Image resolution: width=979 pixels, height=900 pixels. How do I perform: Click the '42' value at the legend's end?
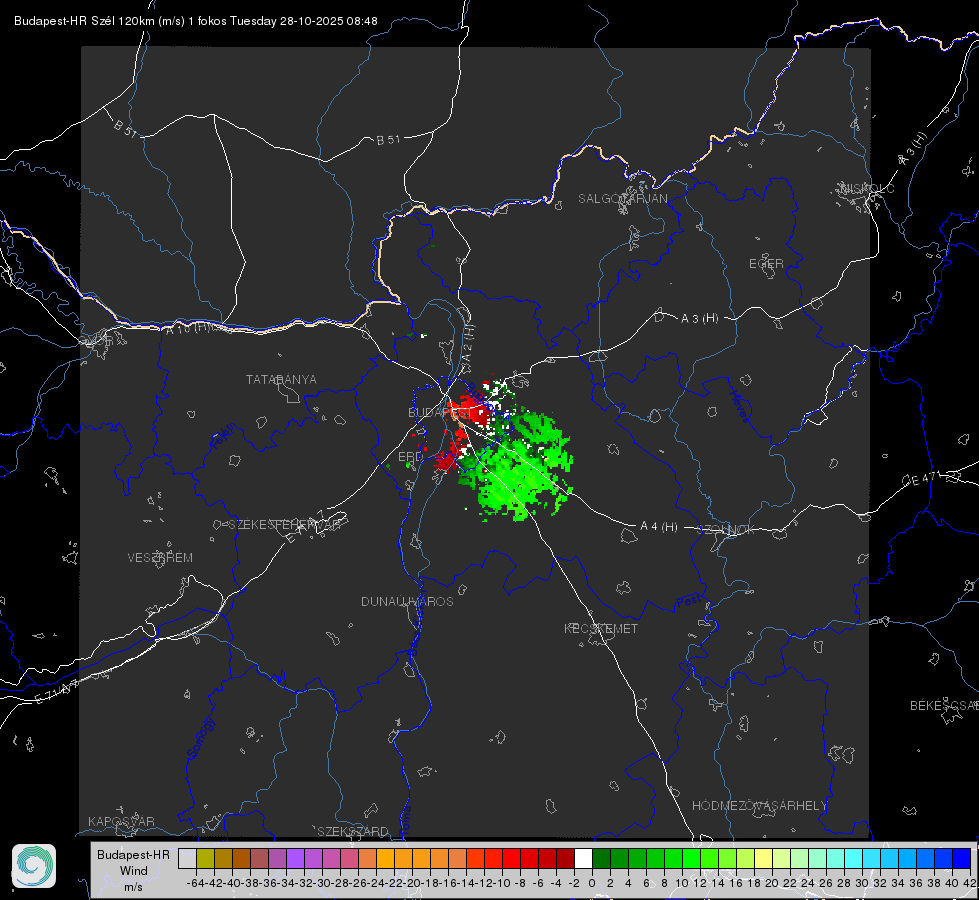coord(969,883)
